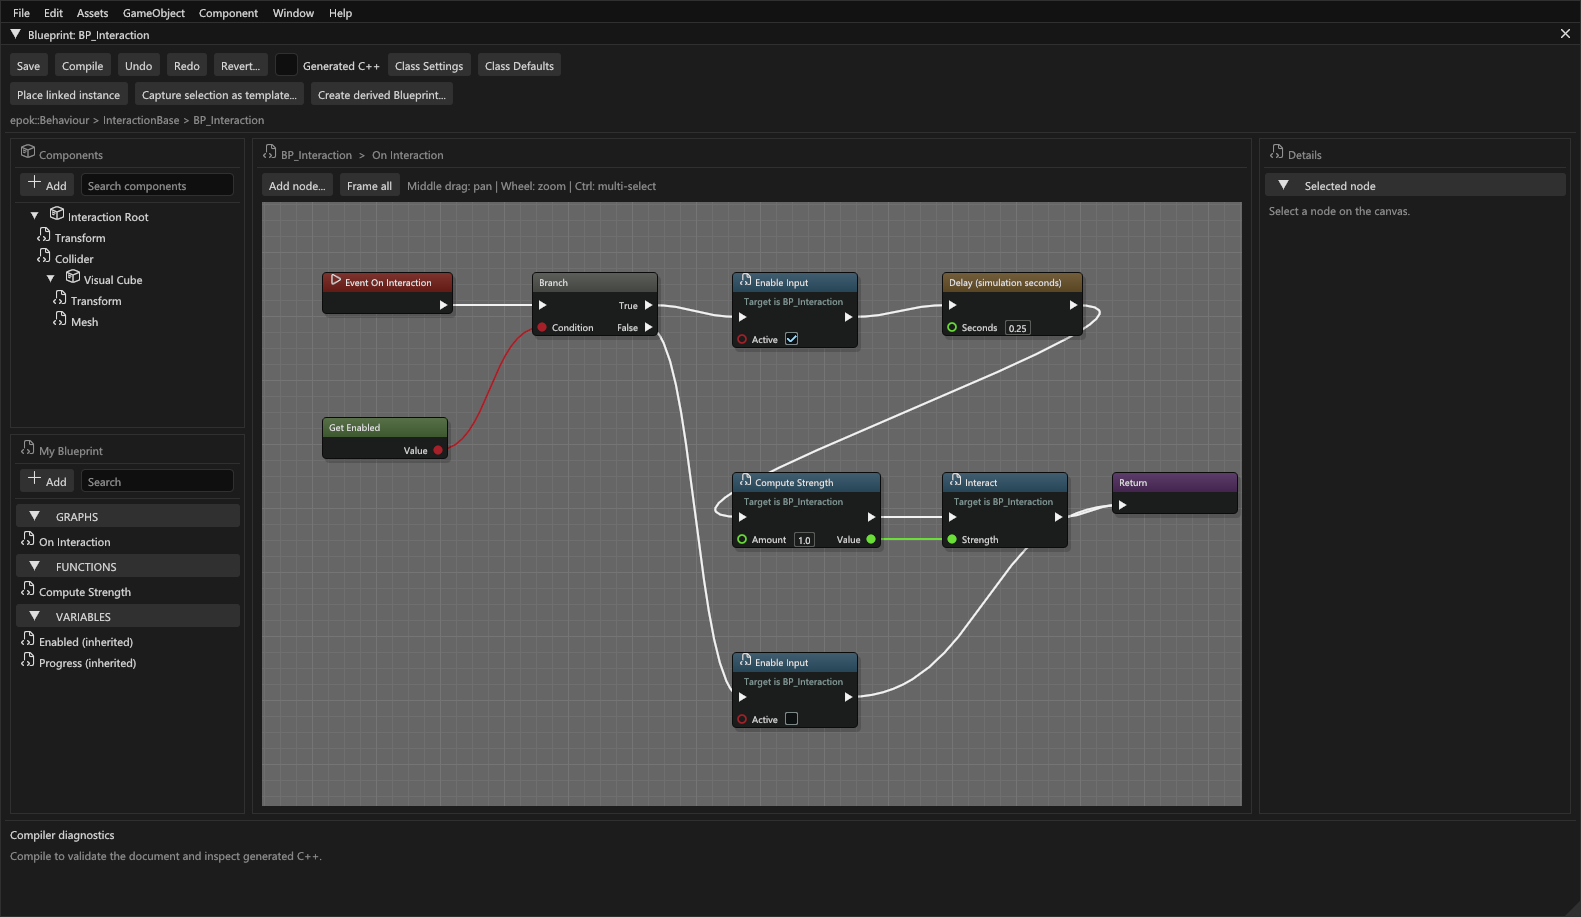Collapse the GRAPHS section

(x=34, y=516)
